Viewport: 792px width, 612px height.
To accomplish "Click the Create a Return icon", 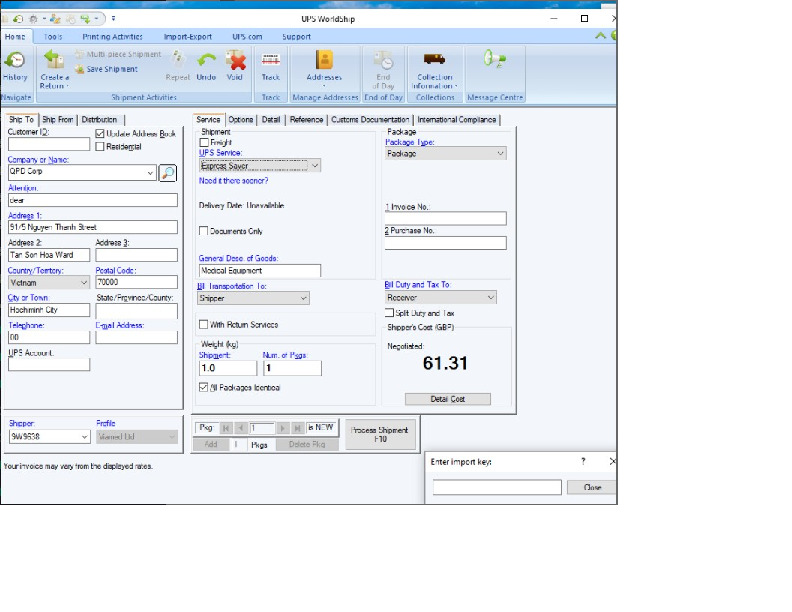I will [x=54, y=63].
